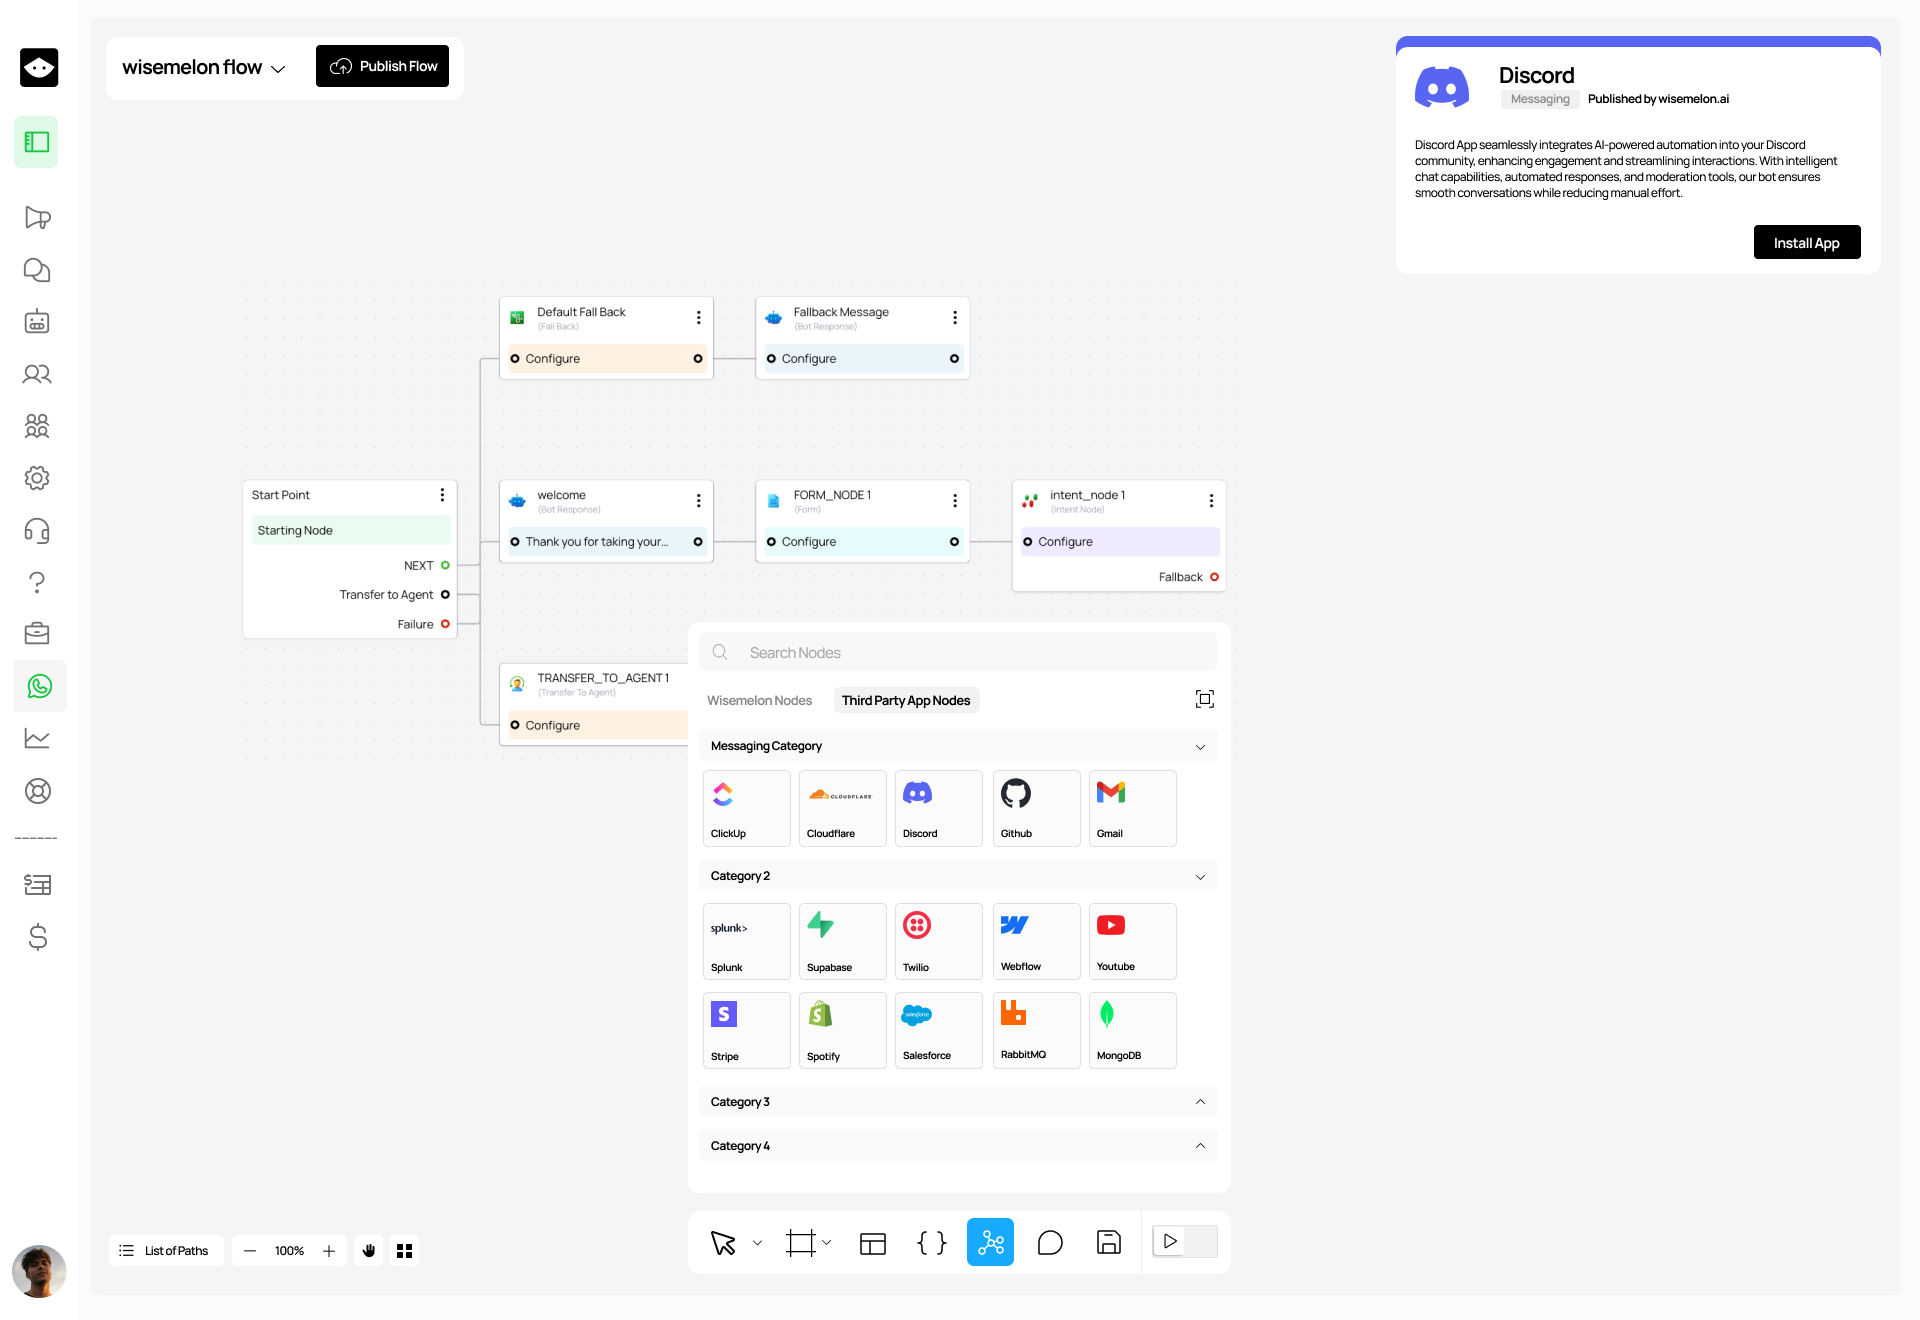The width and height of the screenshot is (1920, 1320).
Task: Add the Discord app node
Action: point(938,808)
